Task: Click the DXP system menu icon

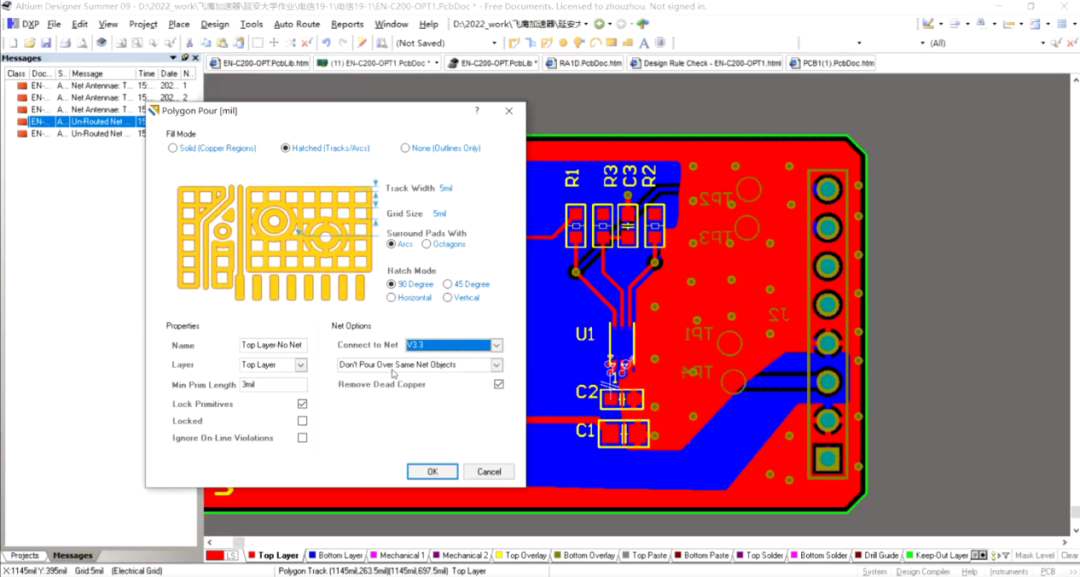Action: click(23, 23)
